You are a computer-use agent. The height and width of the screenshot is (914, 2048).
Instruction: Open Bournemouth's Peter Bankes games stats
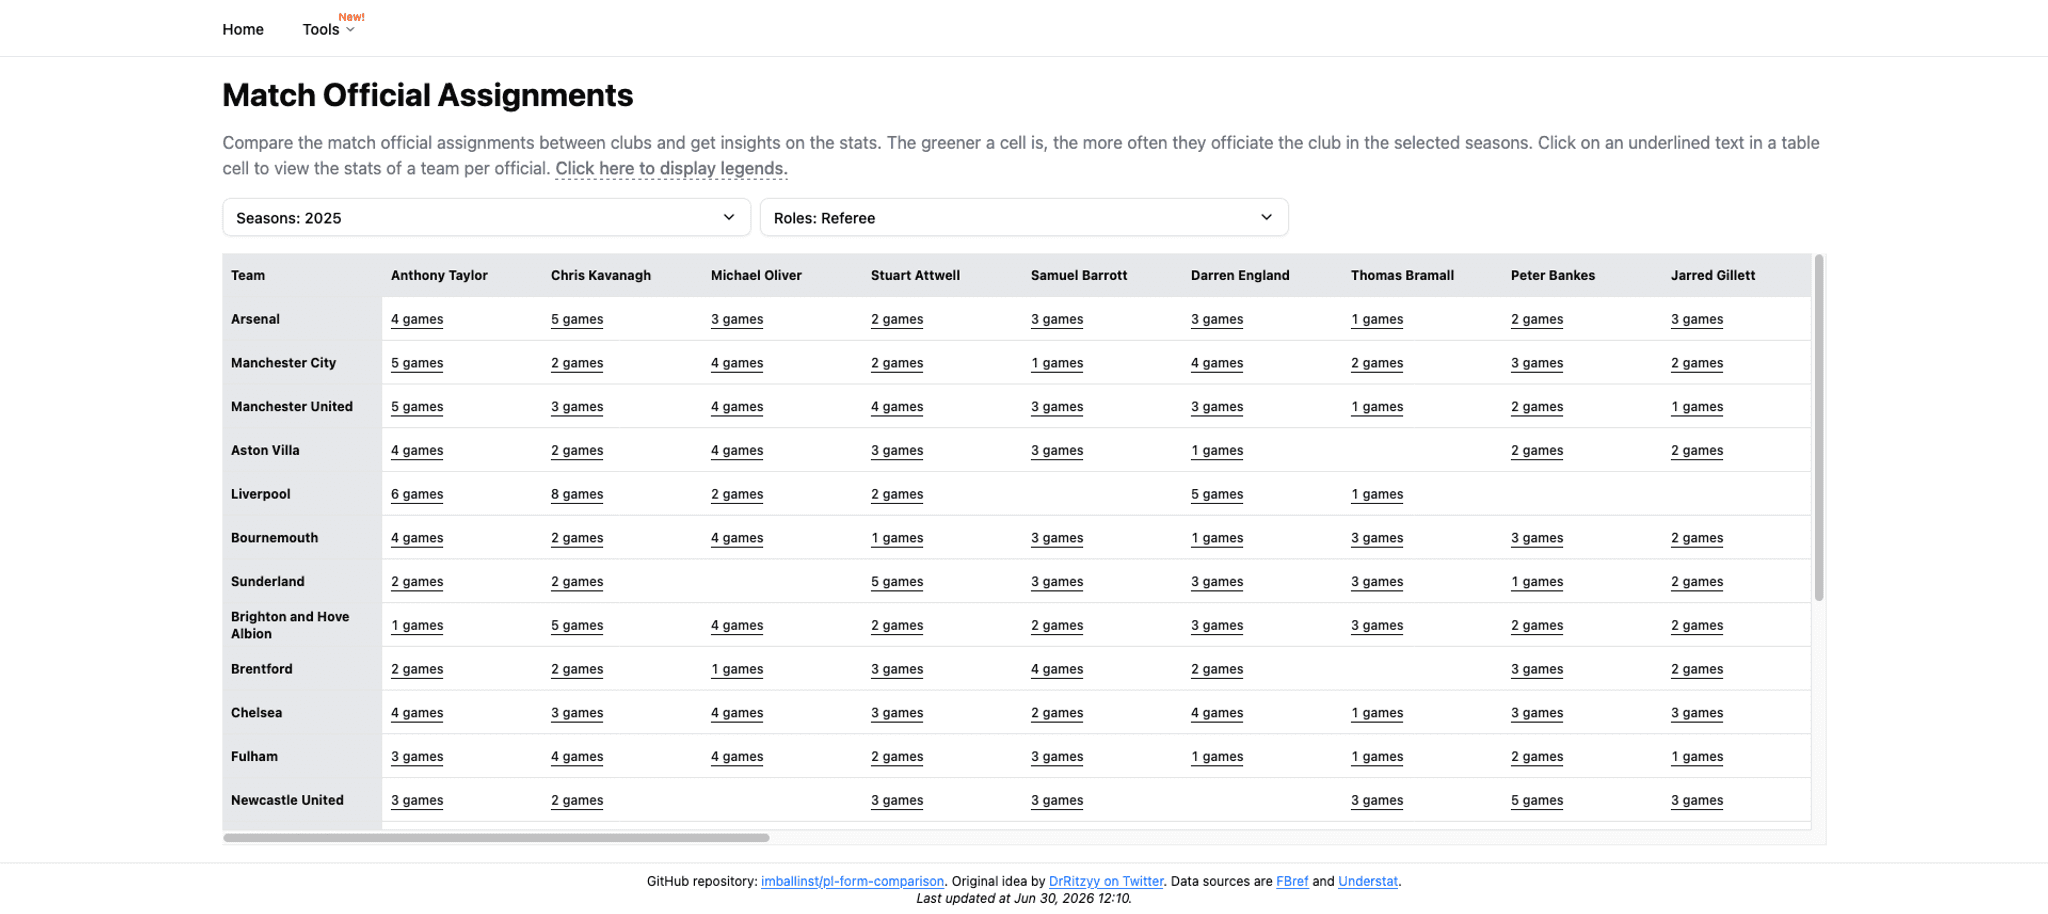pyautogui.click(x=1537, y=537)
